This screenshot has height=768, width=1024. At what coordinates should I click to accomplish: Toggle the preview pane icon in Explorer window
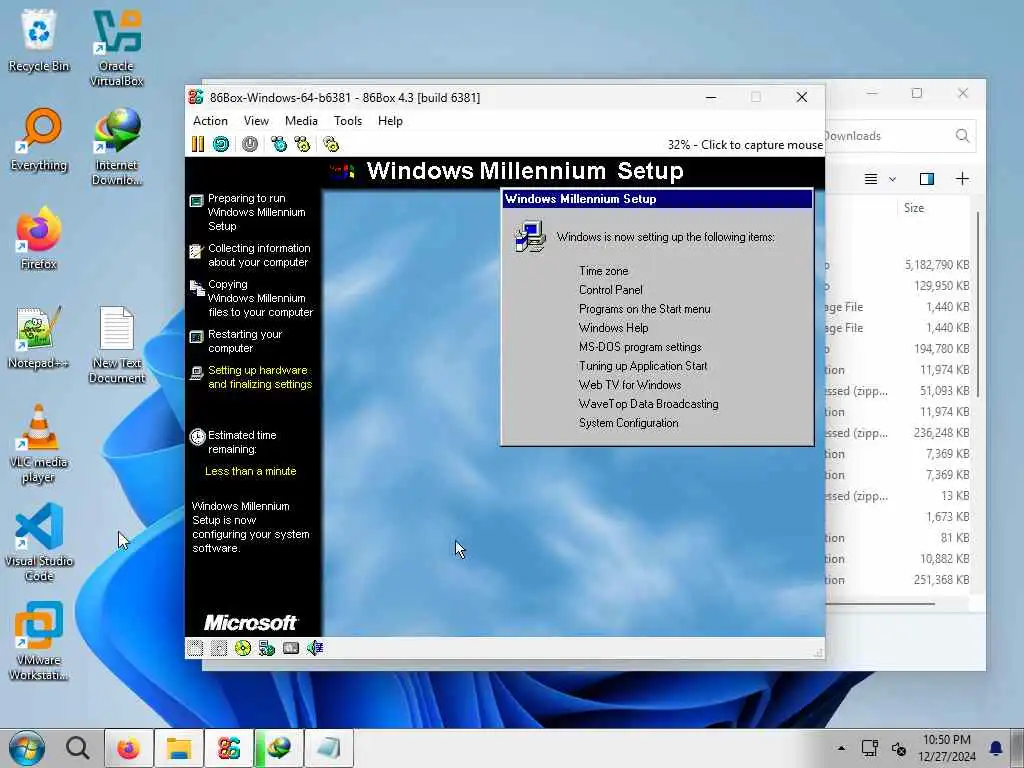927,179
